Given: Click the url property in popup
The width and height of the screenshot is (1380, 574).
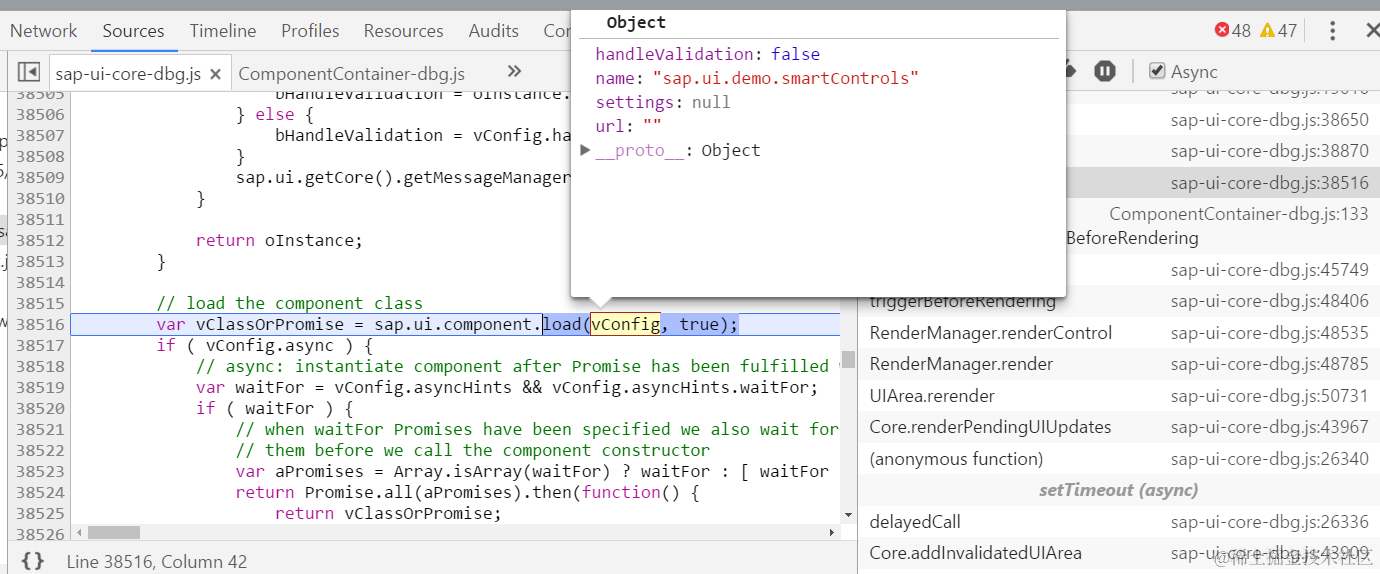Looking at the screenshot, I should point(610,126).
